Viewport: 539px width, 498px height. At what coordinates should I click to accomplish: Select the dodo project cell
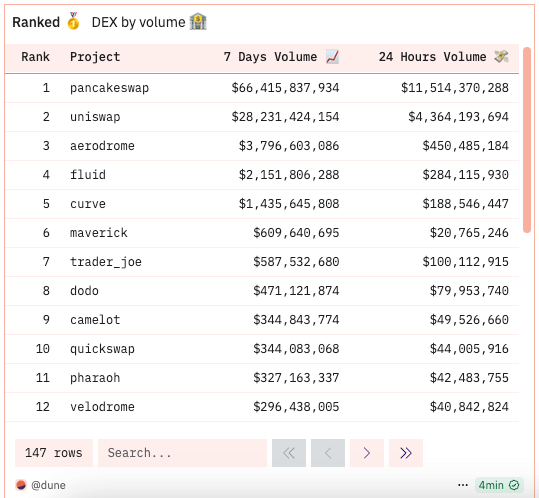84,291
